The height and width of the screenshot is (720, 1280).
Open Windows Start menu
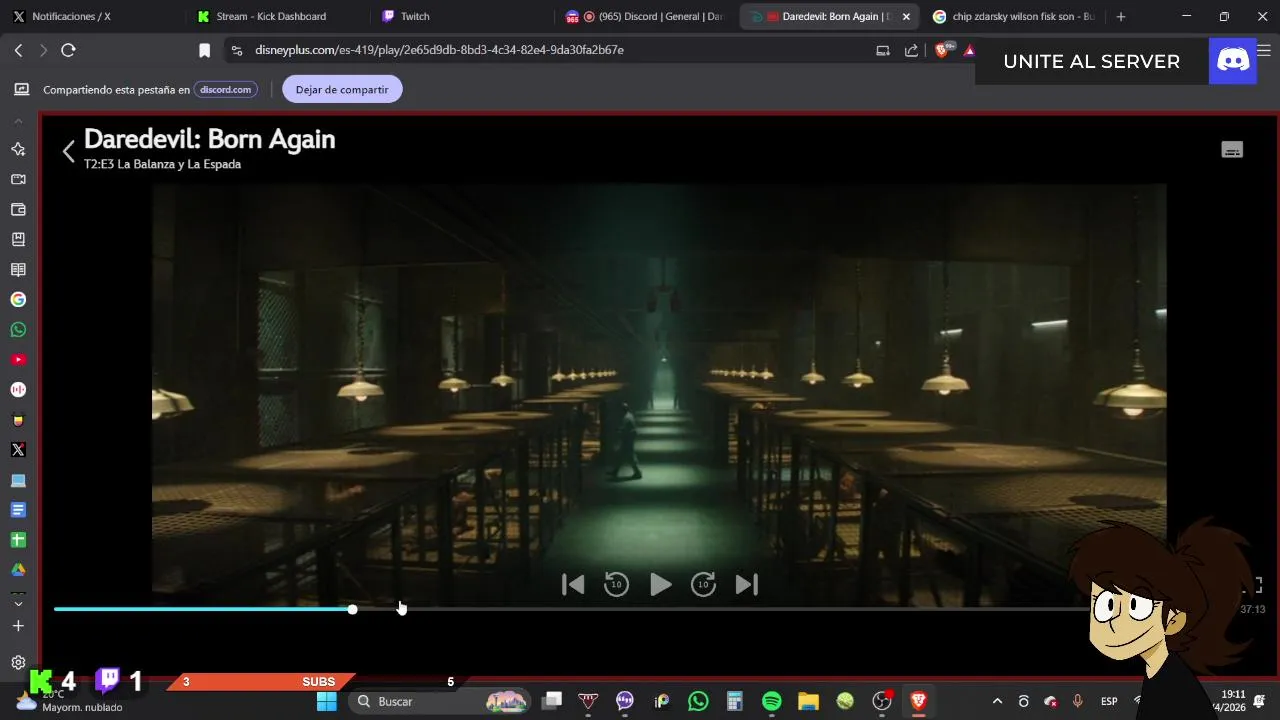[326, 701]
